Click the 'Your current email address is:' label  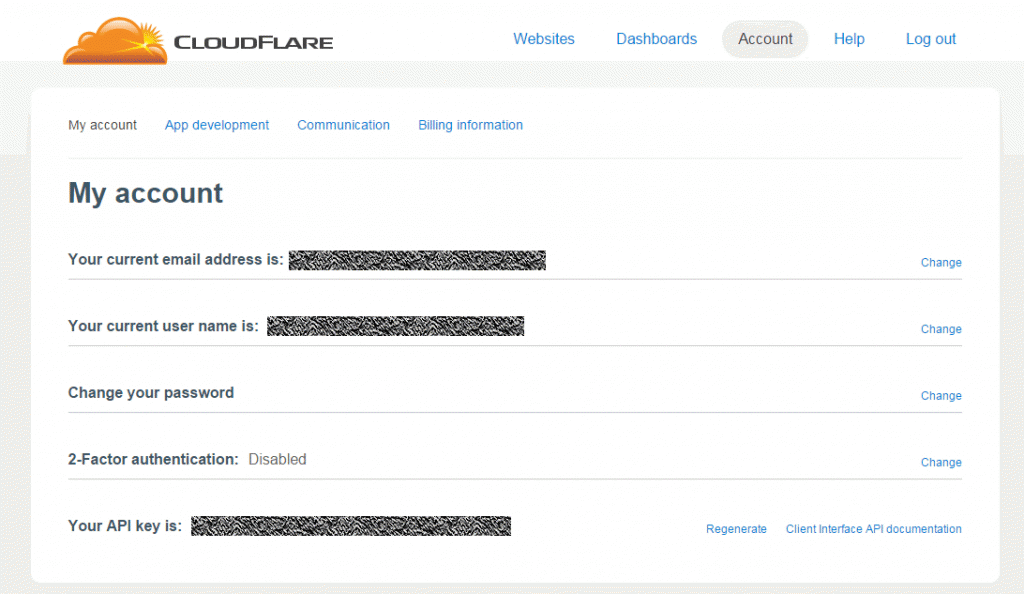tap(176, 260)
